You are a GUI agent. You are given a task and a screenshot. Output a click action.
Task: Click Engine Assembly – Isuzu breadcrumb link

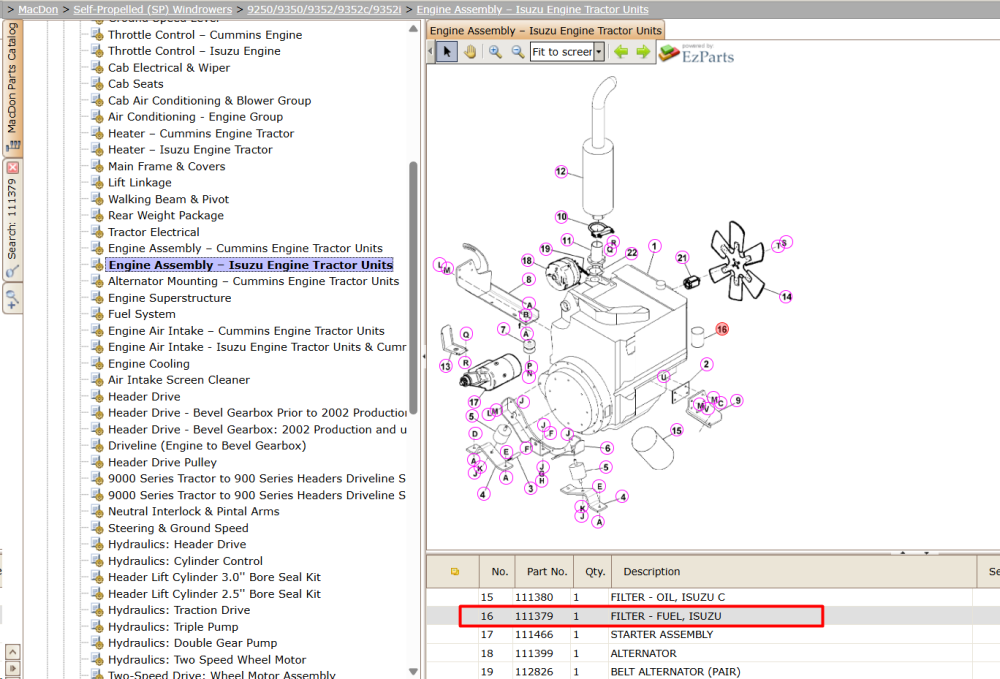click(x=532, y=10)
